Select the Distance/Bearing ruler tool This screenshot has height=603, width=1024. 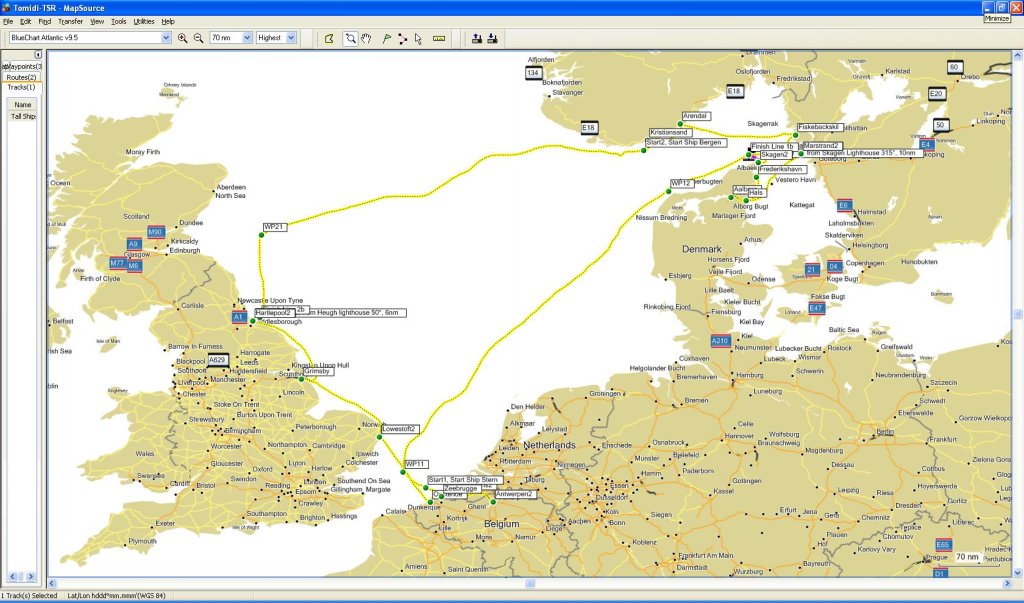point(439,39)
